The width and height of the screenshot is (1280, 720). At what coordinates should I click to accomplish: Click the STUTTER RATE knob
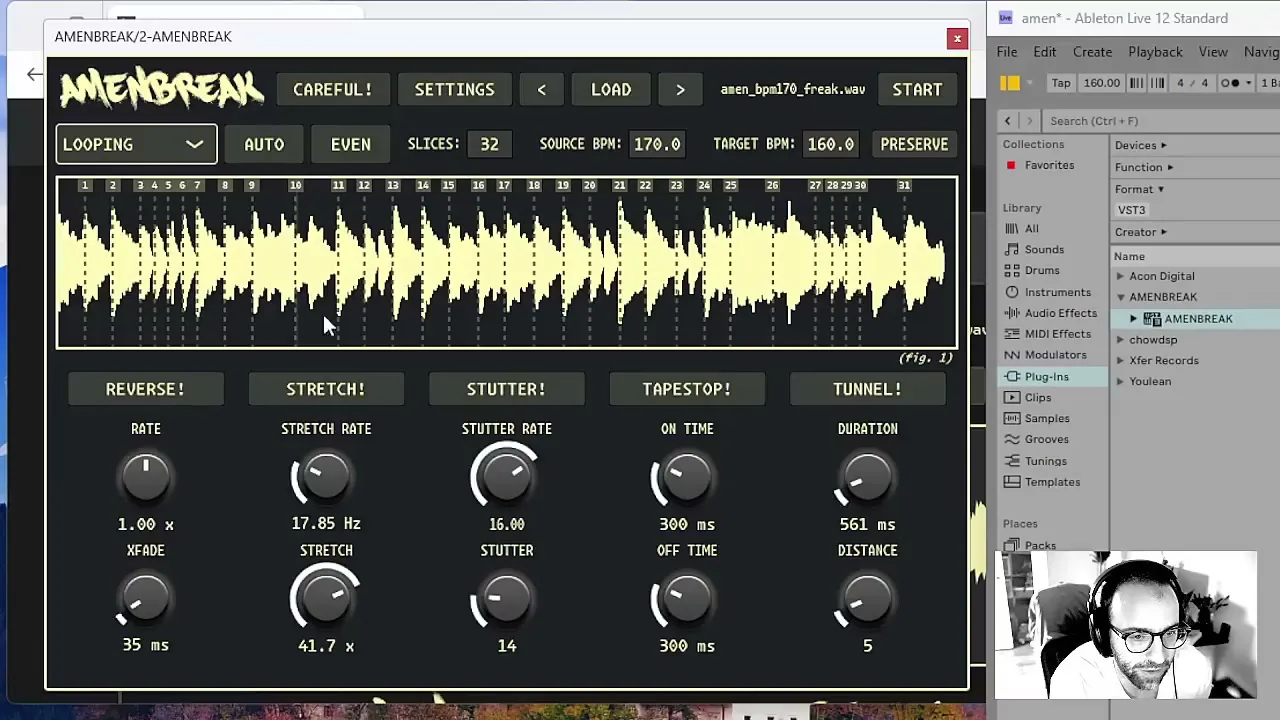(506, 478)
